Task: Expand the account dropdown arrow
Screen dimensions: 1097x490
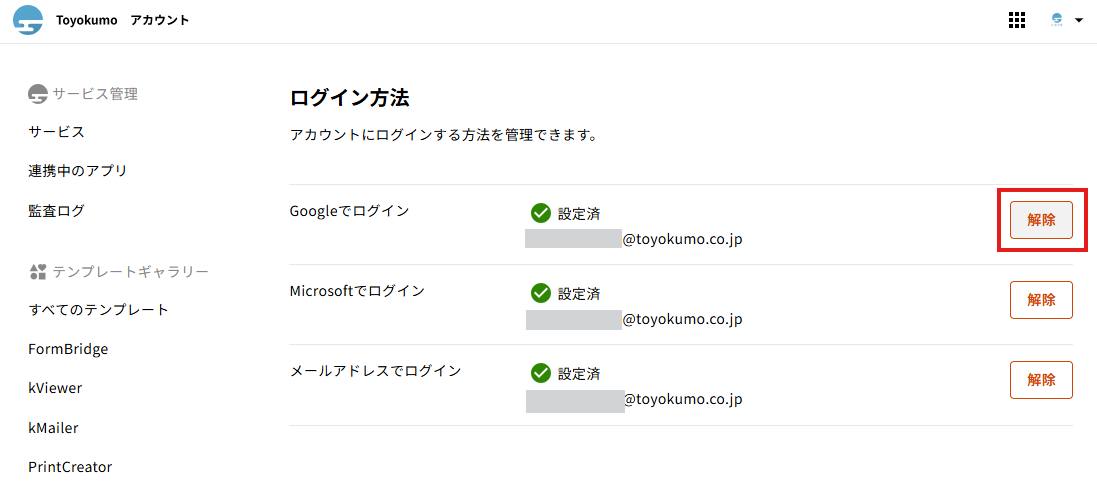Action: coord(1079,20)
